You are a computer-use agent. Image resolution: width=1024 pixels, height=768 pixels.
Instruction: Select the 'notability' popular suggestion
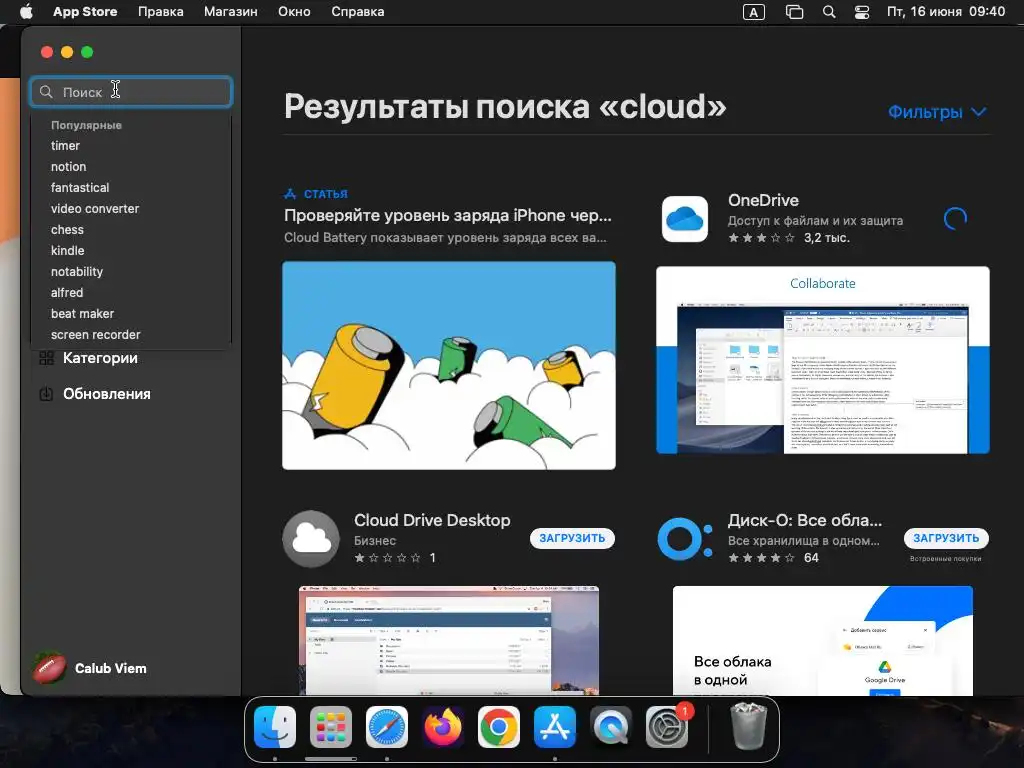[x=77, y=271]
